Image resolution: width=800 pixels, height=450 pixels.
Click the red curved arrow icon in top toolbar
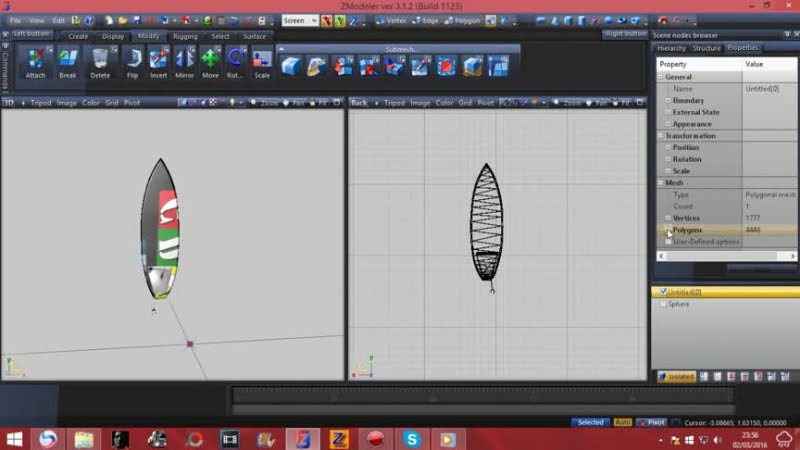pos(663,20)
